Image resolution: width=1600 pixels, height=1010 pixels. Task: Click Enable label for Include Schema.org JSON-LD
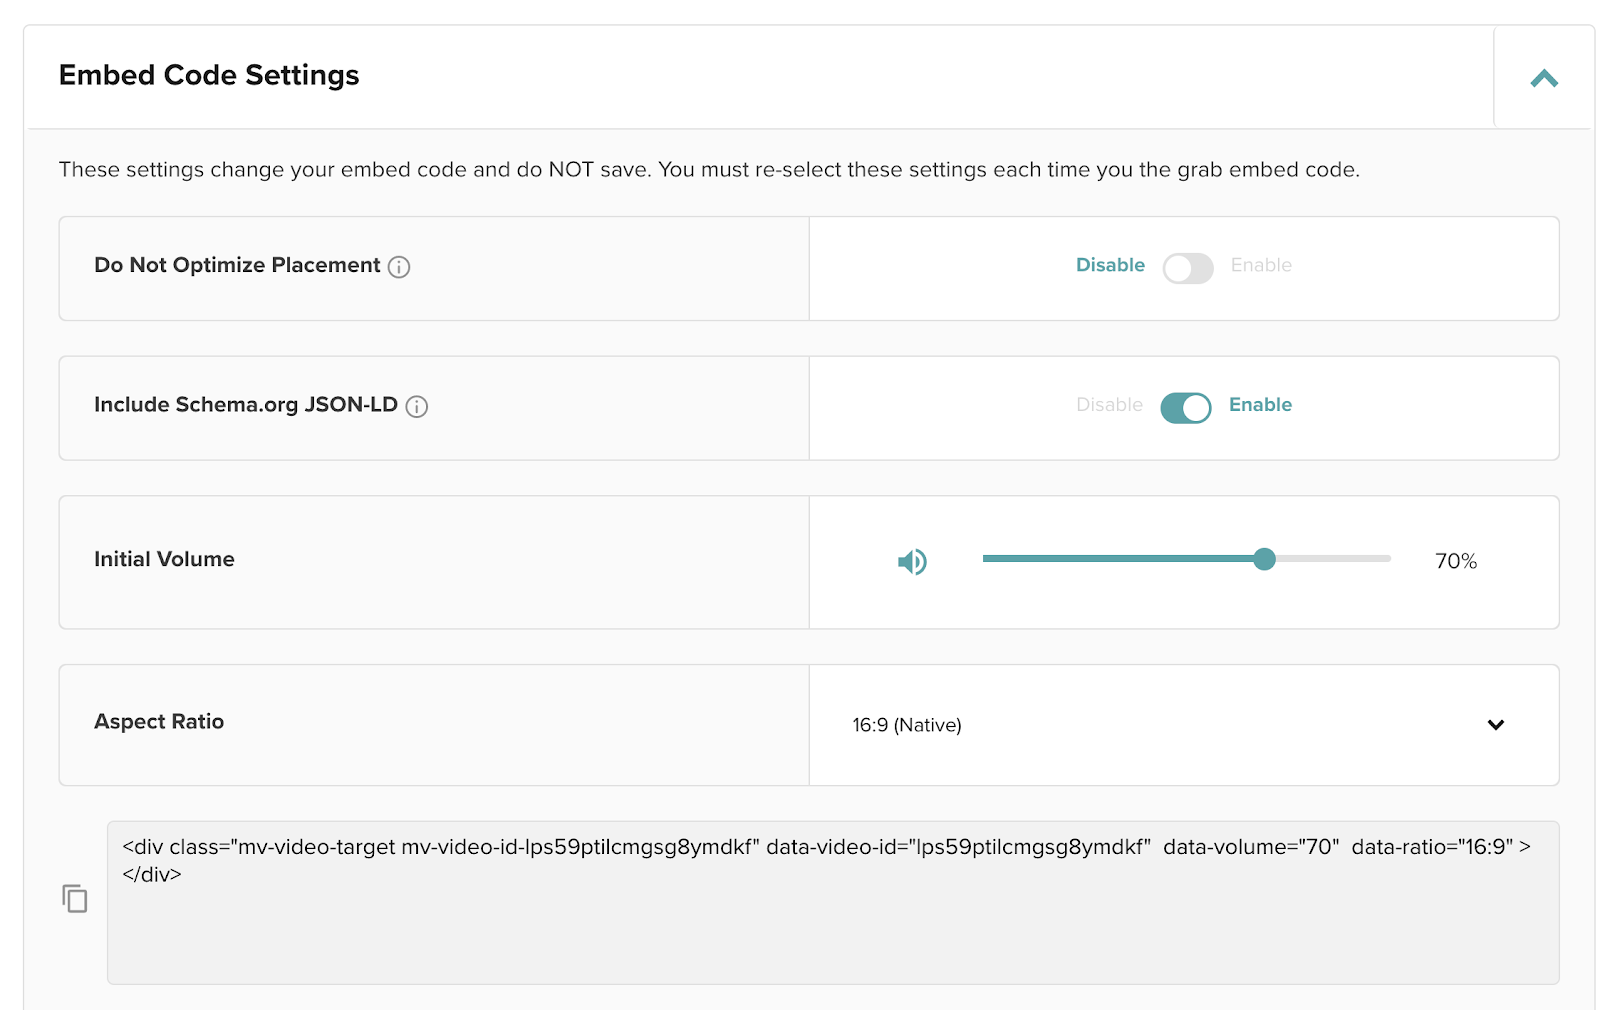(1260, 405)
